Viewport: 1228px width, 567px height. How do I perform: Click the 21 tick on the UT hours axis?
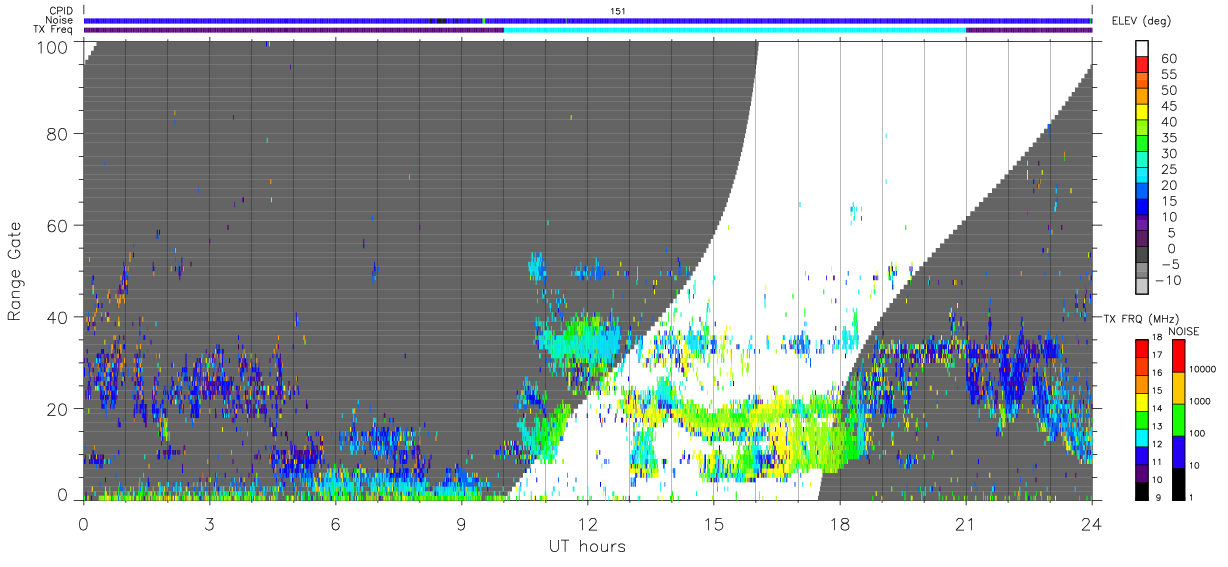click(x=966, y=523)
